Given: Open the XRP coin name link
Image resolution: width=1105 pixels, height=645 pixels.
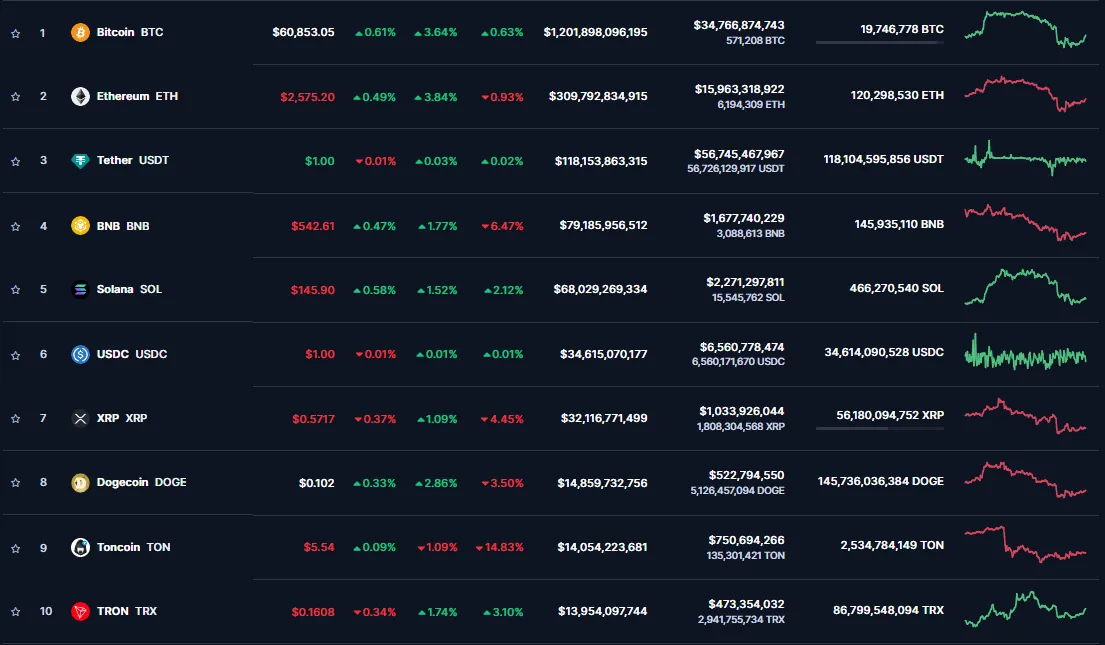Looking at the screenshot, I should click(x=122, y=418).
